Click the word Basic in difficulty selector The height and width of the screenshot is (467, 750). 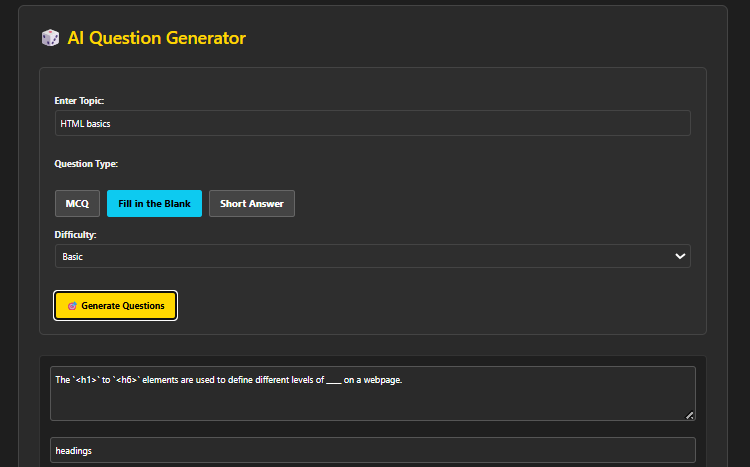(x=73, y=256)
